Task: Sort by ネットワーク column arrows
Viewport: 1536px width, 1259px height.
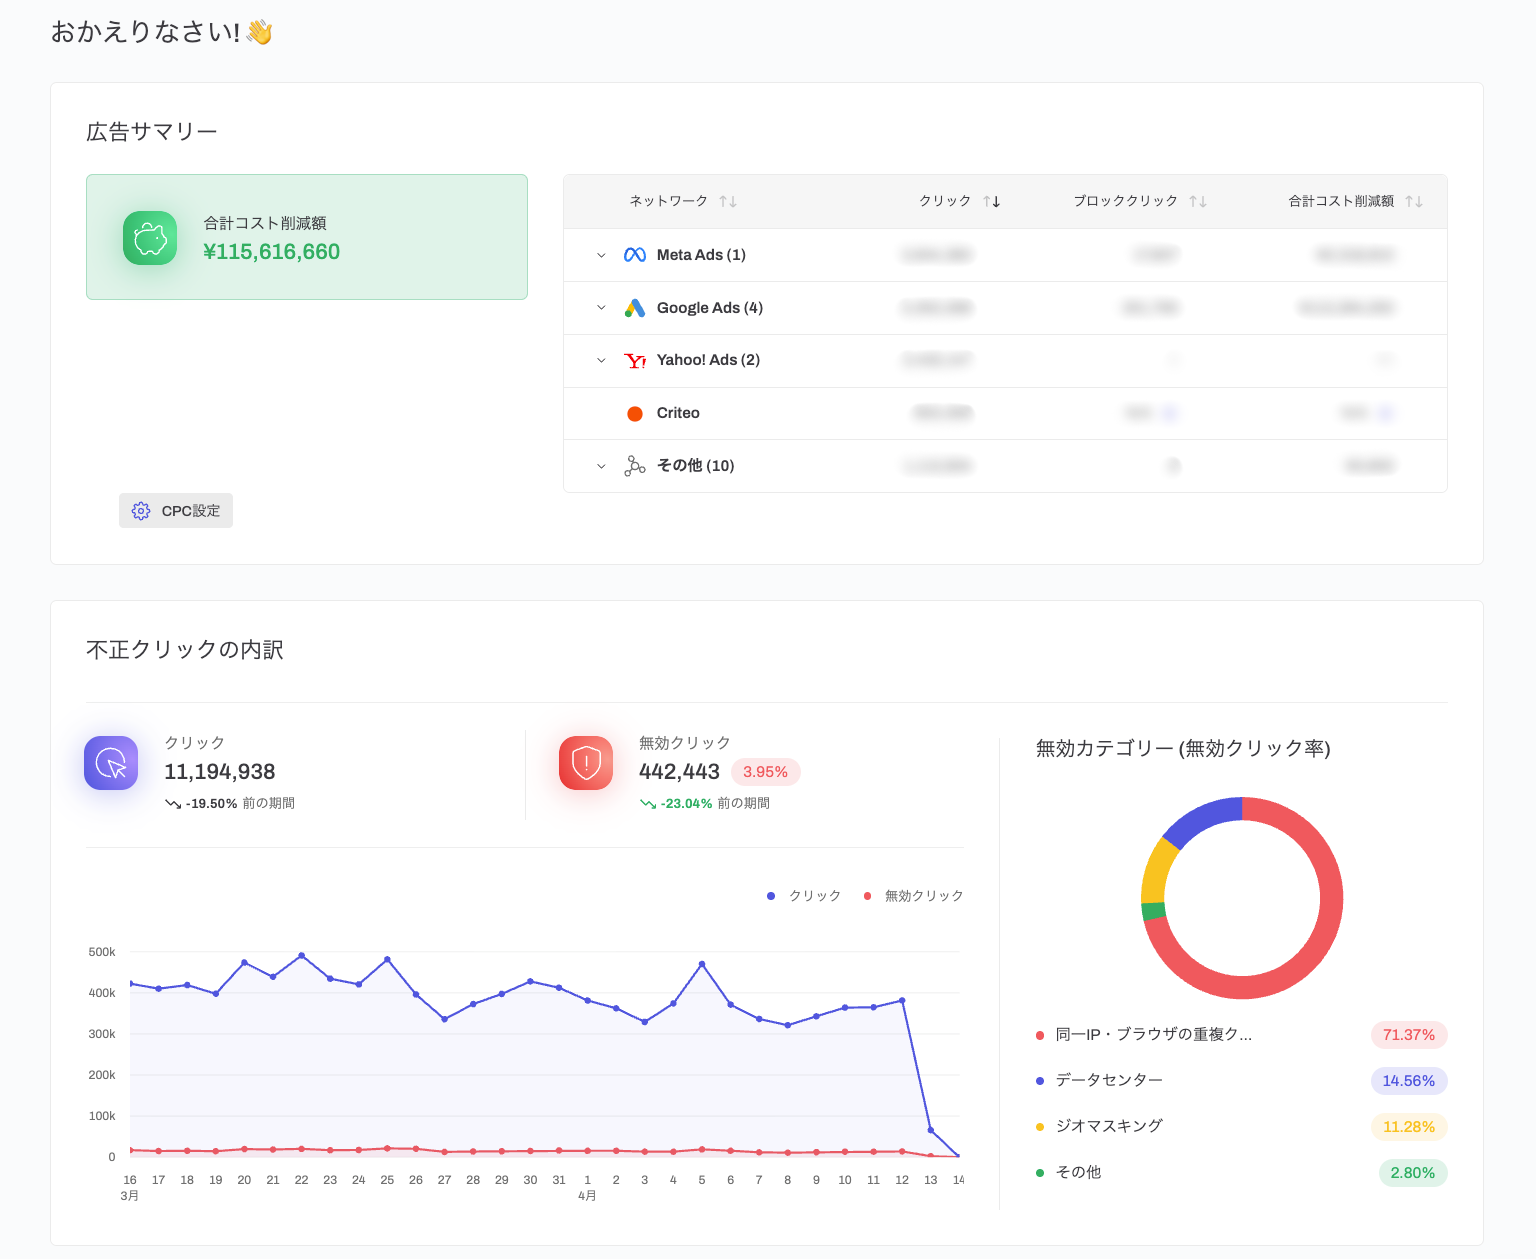Action: 728,202
